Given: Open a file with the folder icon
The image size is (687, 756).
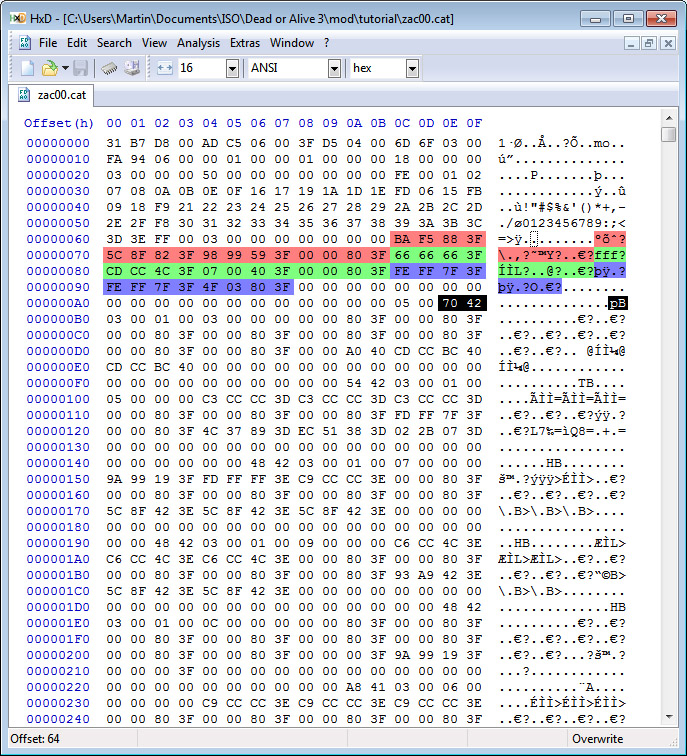Looking at the screenshot, I should click(49, 68).
